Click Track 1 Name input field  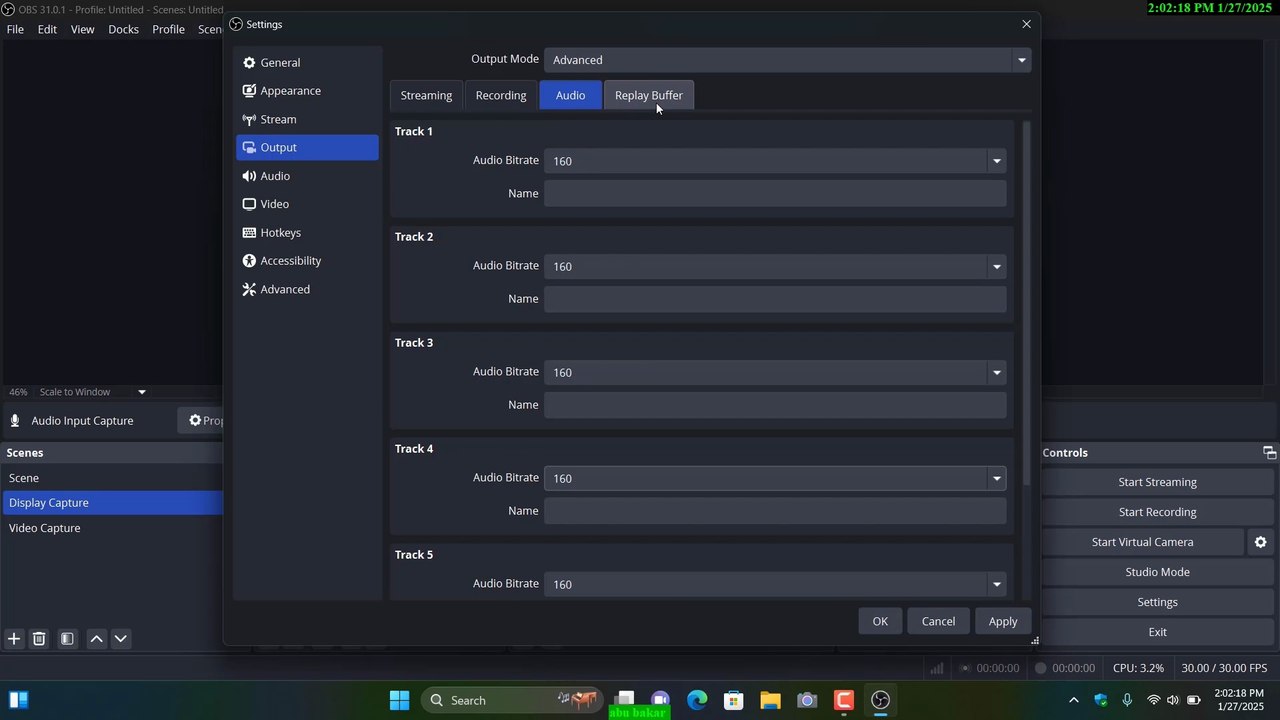775,193
